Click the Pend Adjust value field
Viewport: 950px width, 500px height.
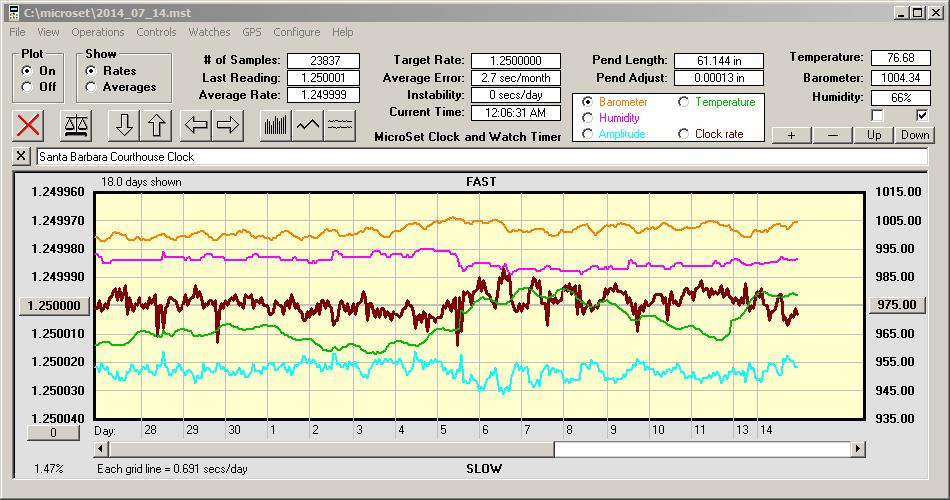[719, 78]
